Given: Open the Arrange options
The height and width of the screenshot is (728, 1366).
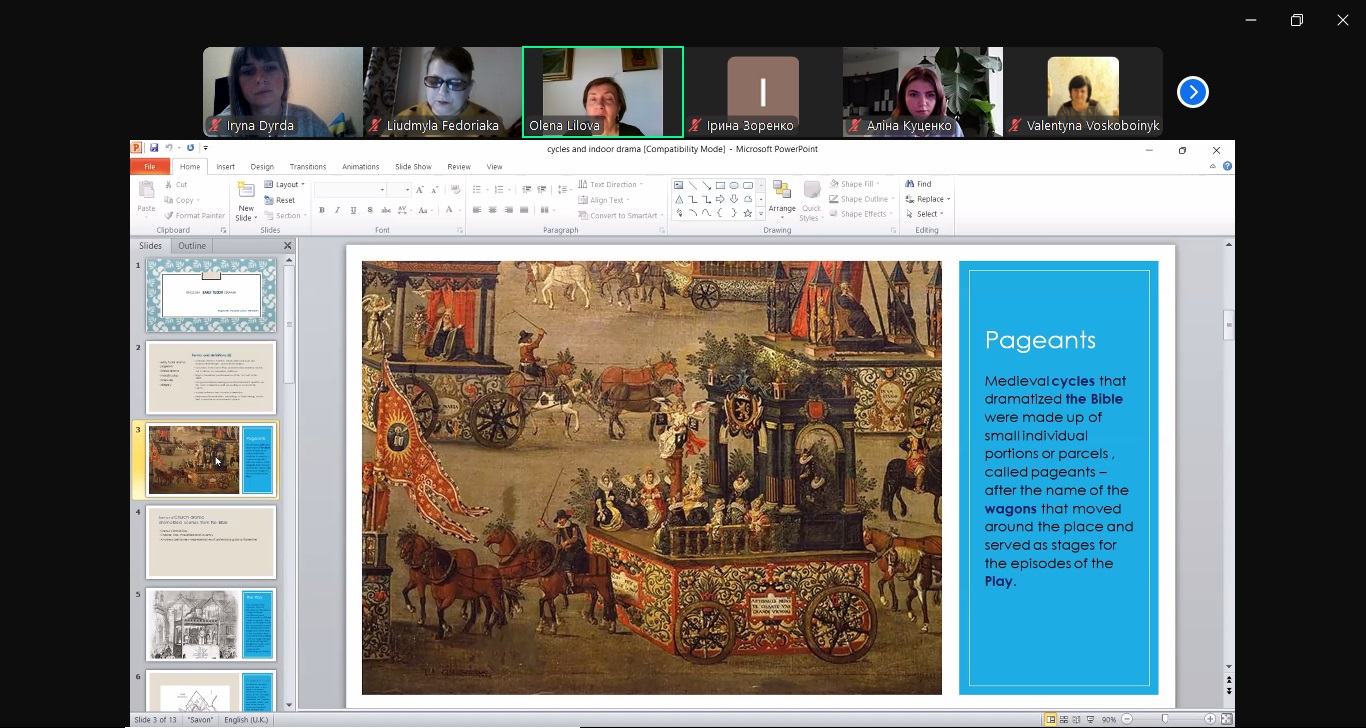Looking at the screenshot, I should tap(782, 201).
